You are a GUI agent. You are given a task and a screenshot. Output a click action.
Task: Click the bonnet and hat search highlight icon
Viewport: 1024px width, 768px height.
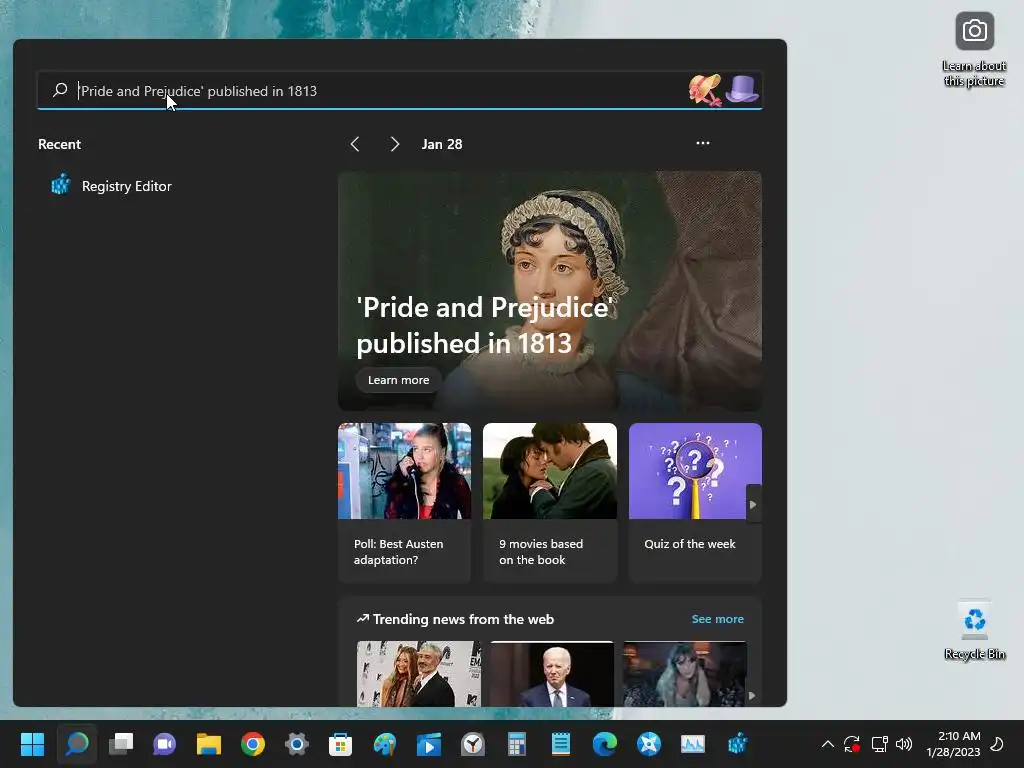coord(724,89)
